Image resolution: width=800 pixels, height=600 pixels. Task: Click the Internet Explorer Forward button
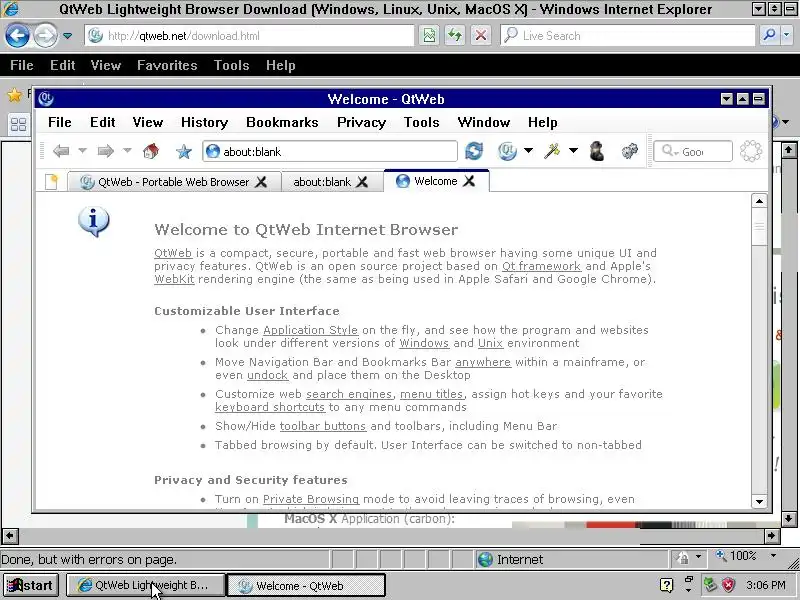point(46,36)
